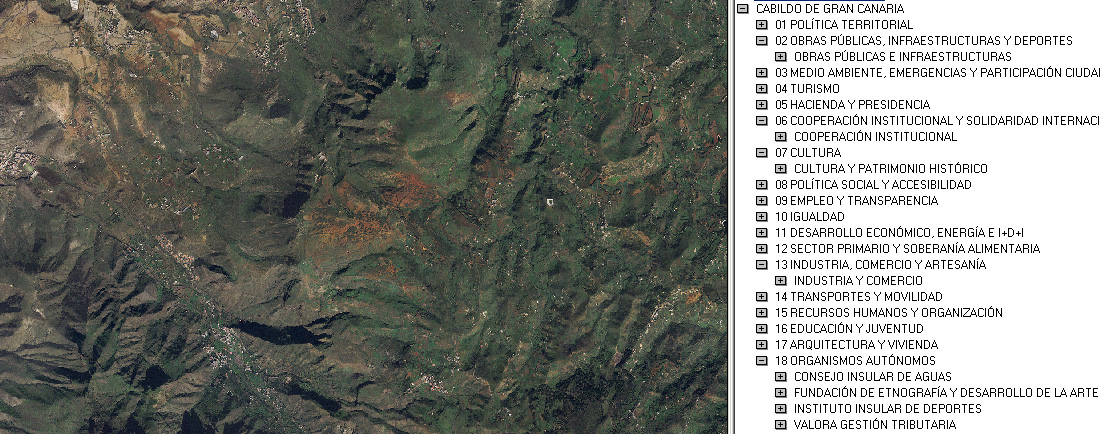Select 14 TRANSPORTES Y MOVILIDAD label
This screenshot has height=434, width=1100.
tap(859, 297)
